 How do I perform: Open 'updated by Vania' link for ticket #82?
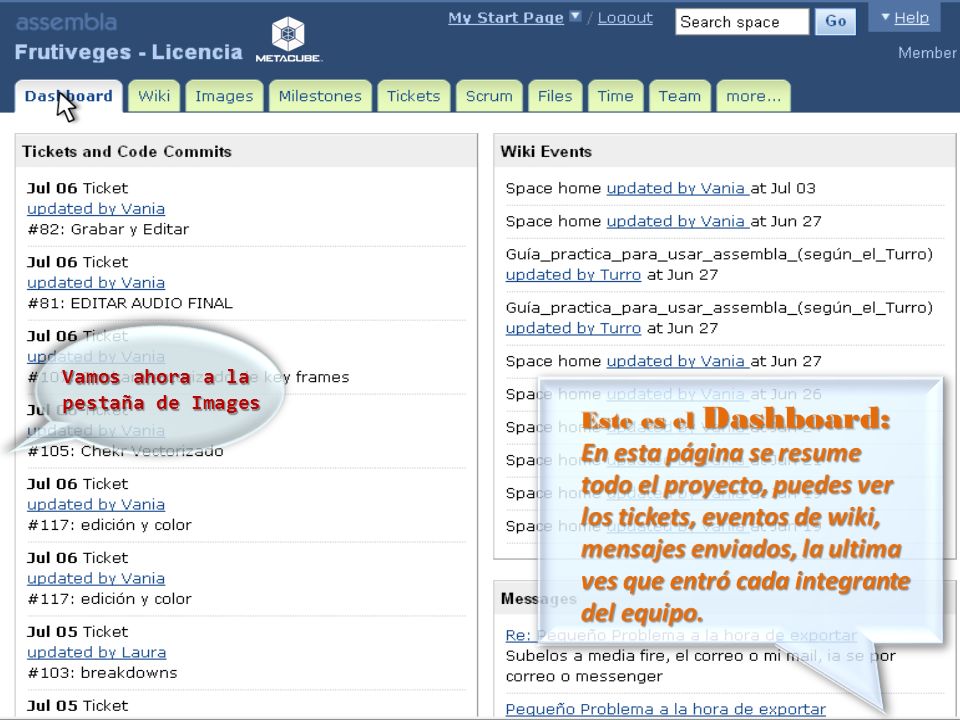(x=96, y=209)
